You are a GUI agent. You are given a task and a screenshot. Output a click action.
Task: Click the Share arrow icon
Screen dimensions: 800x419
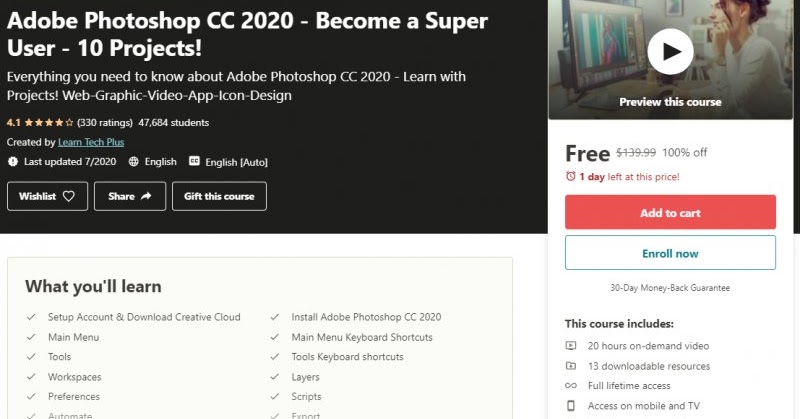[x=146, y=197]
